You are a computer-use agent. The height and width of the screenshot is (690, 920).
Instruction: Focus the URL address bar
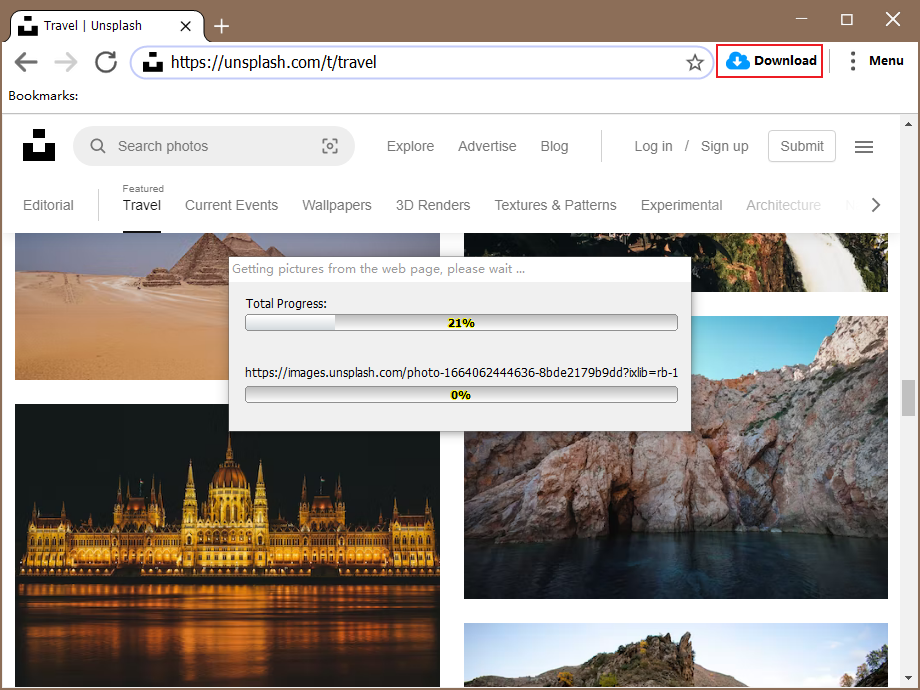click(x=421, y=62)
